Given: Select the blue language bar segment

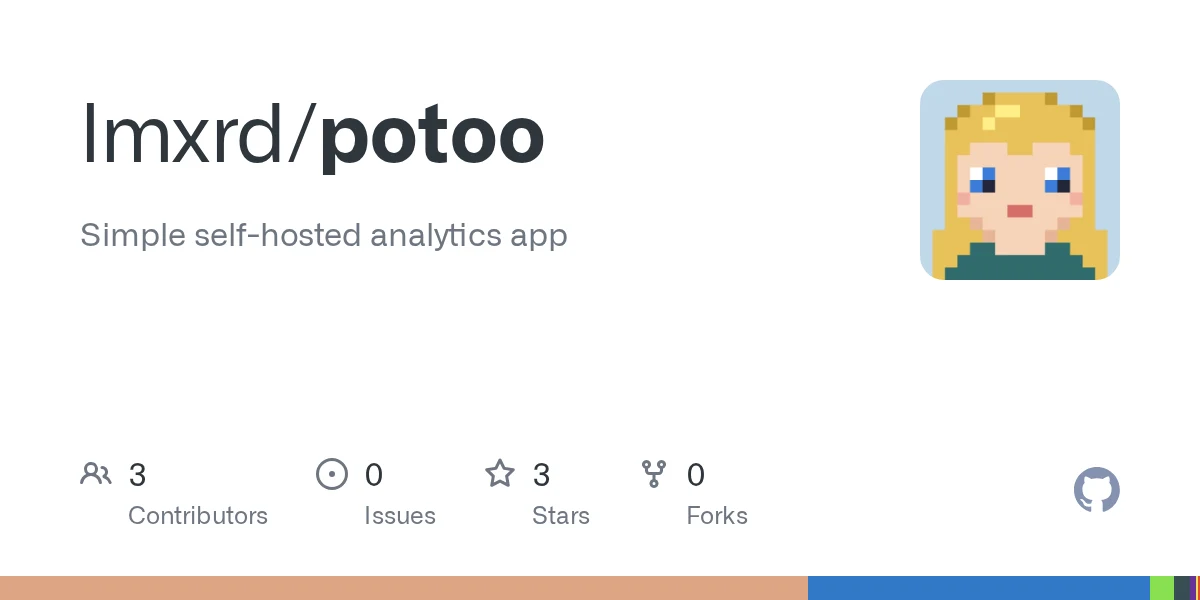Looking at the screenshot, I should 979,588.
